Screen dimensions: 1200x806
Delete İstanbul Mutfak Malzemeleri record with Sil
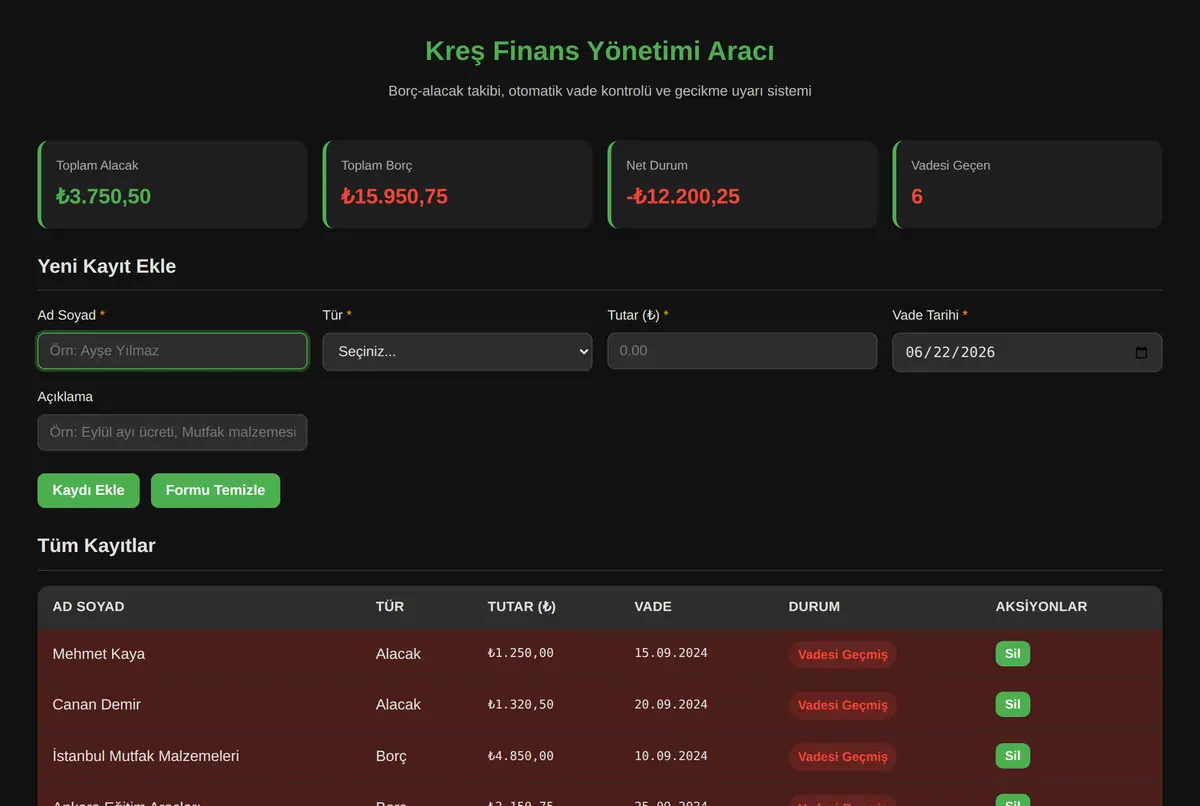(1012, 756)
